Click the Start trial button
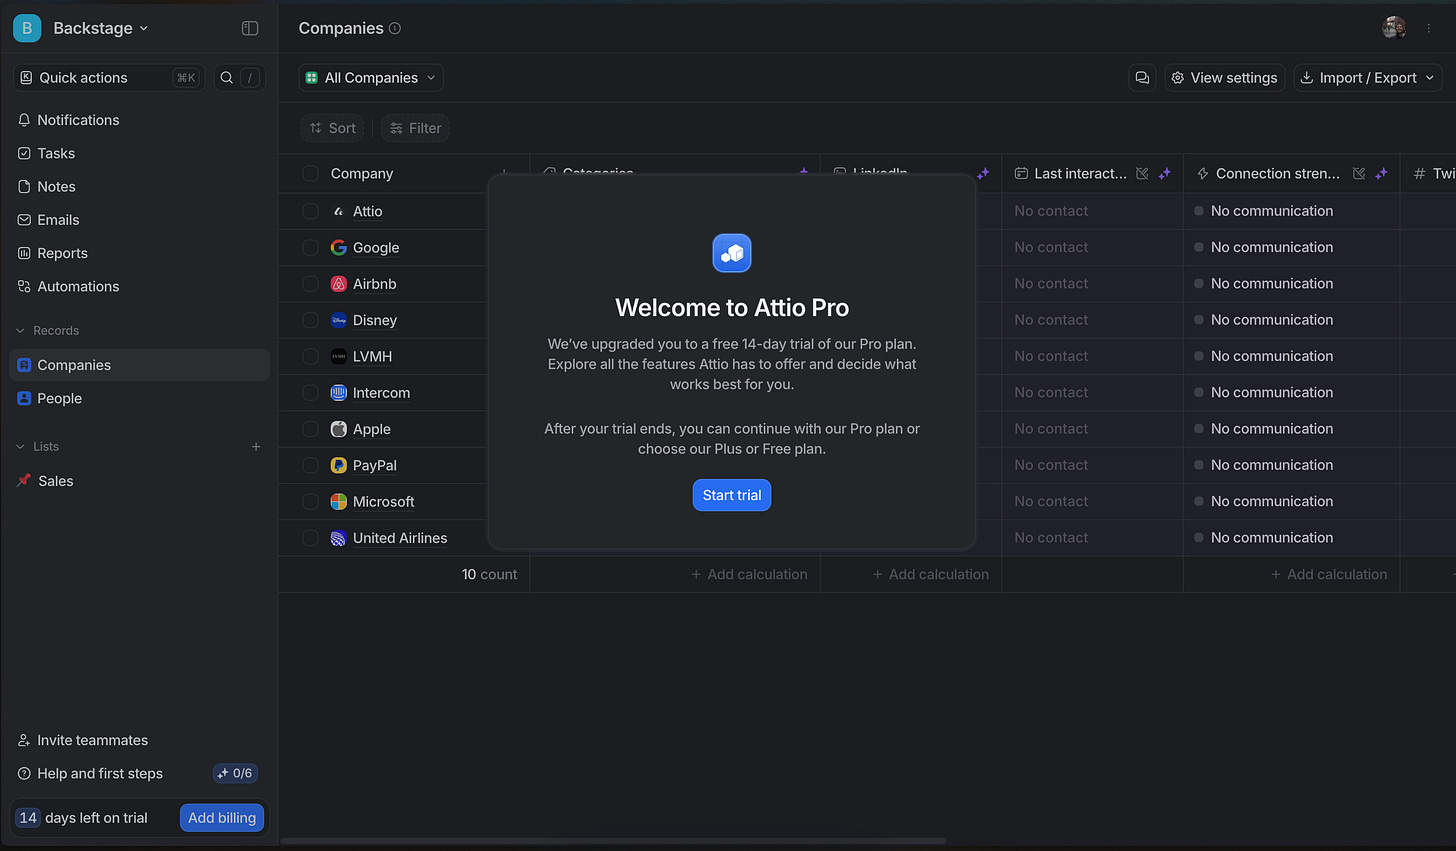This screenshot has width=1456, height=851. click(x=732, y=495)
